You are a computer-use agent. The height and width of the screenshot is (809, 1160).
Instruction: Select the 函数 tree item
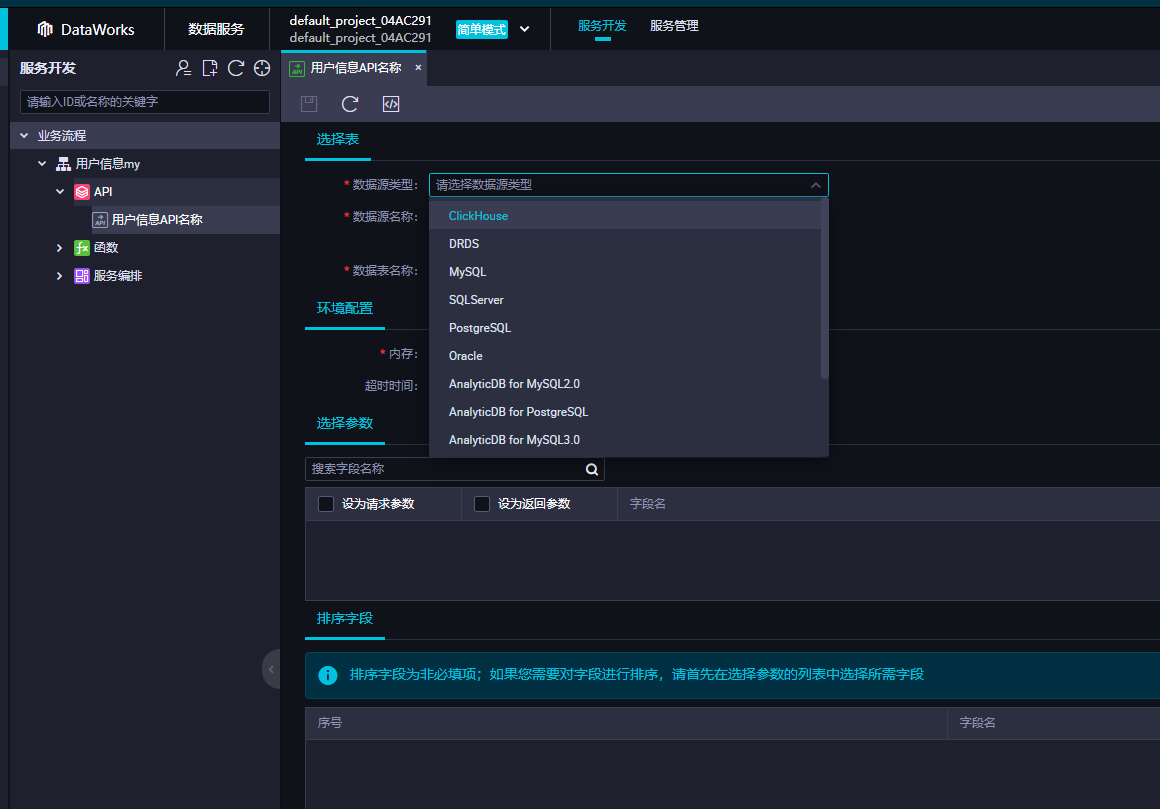106,248
